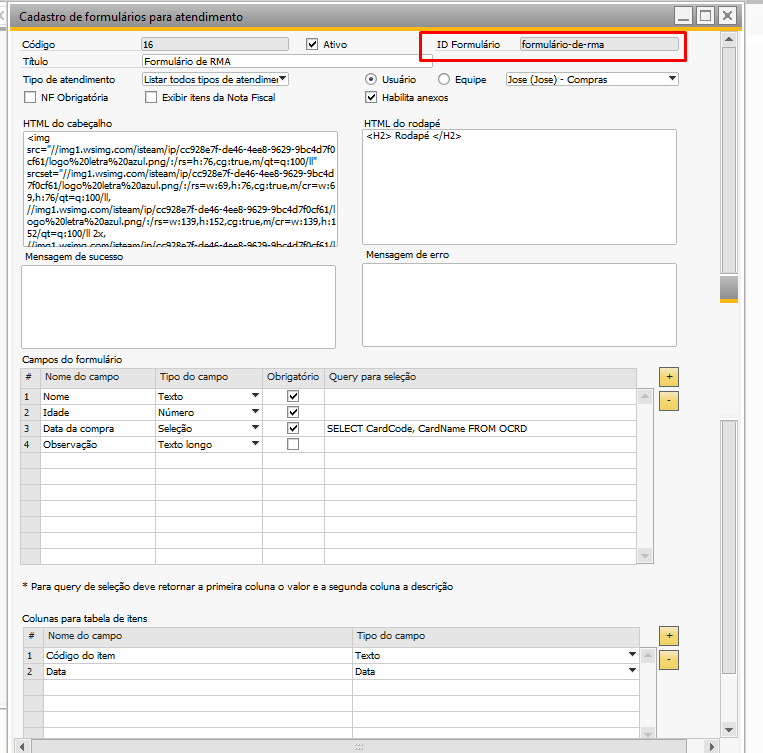The height and width of the screenshot is (753, 763).
Task: Enable Exibir itens da Nota Fiscal
Action: 151,97
